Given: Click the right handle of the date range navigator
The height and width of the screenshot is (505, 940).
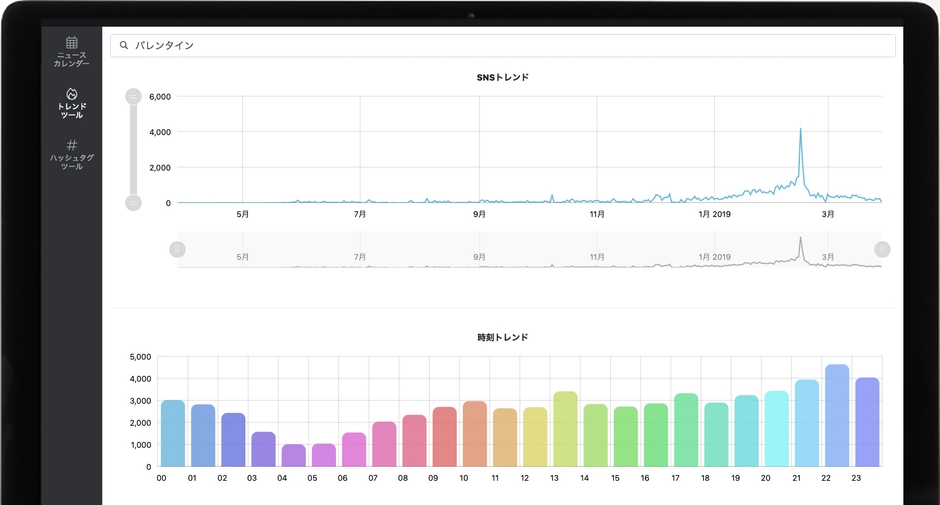Looking at the screenshot, I should coord(882,249).
